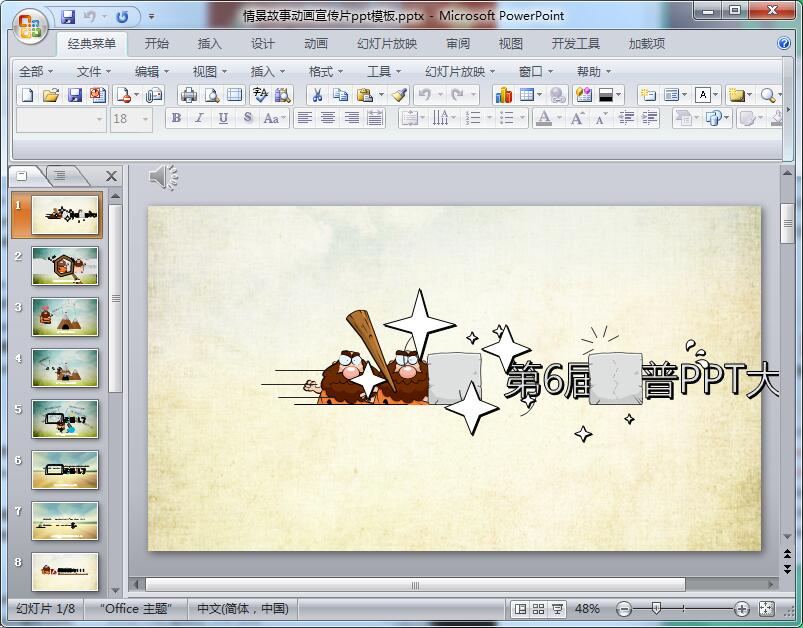Click the zoom slider handle
803x628 pixels.
tap(656, 609)
